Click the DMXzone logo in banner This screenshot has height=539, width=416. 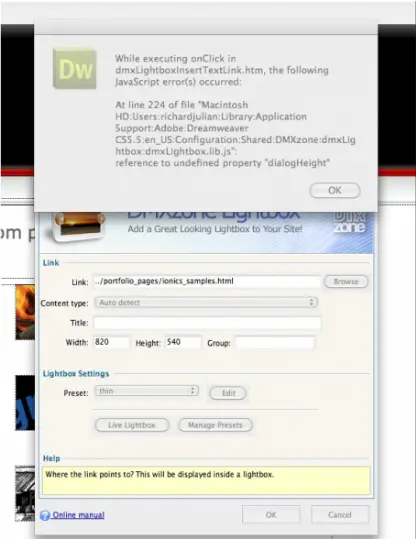pyautogui.click(x=349, y=223)
